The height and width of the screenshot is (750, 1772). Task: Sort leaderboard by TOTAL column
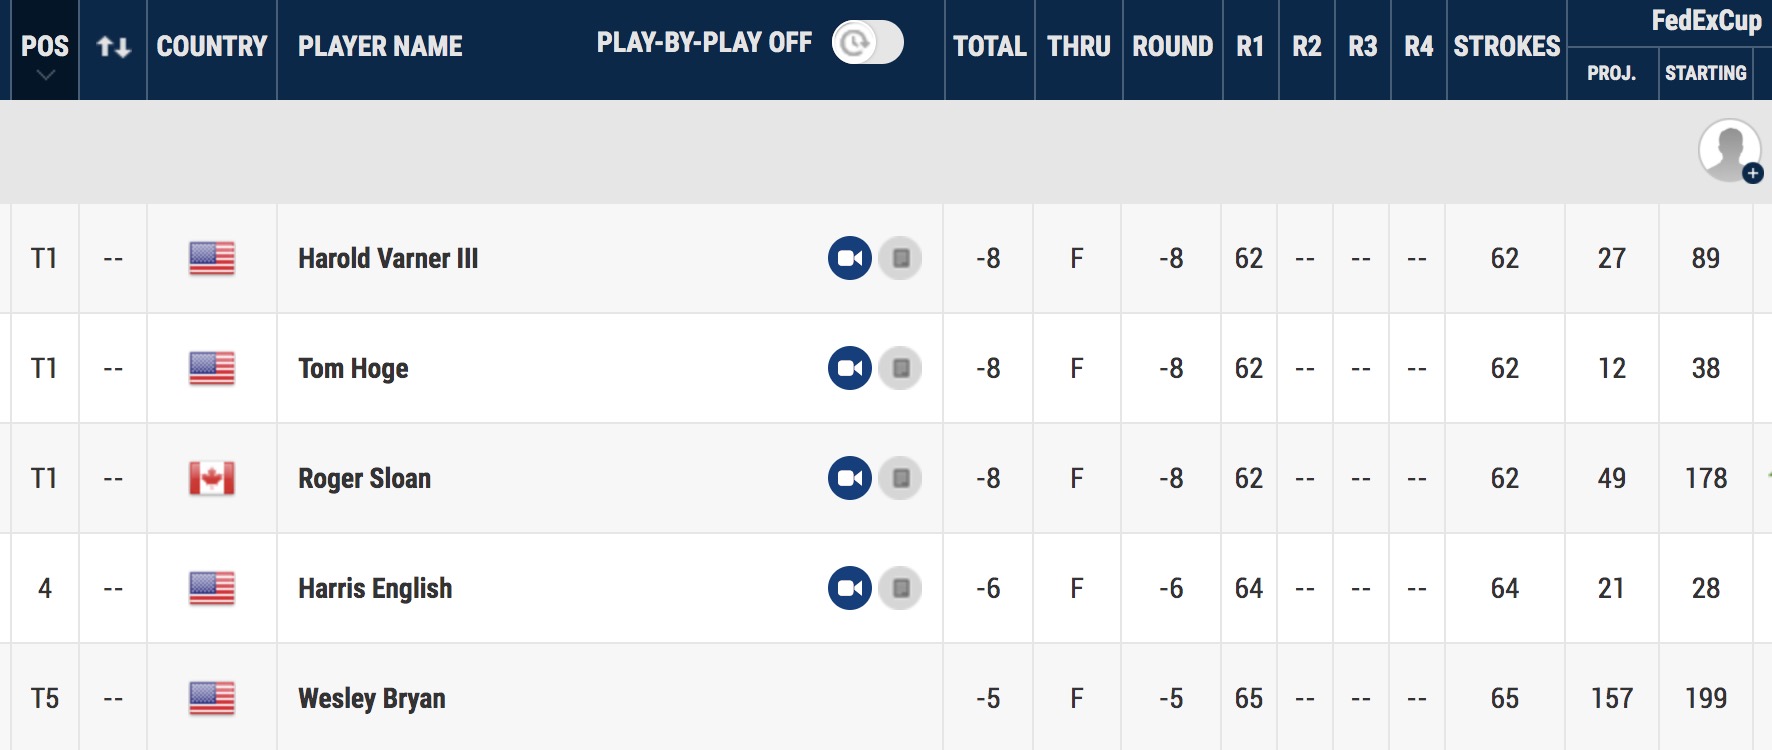tap(989, 47)
